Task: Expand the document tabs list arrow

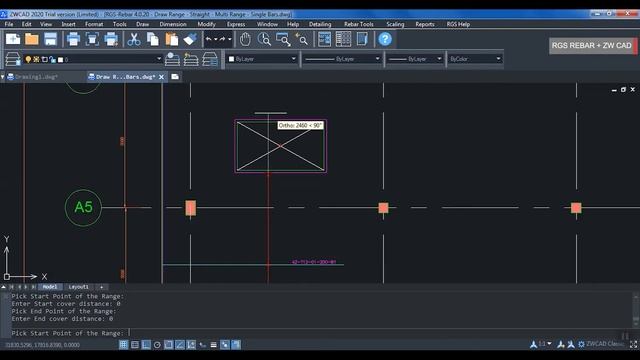Action: pos(3,77)
